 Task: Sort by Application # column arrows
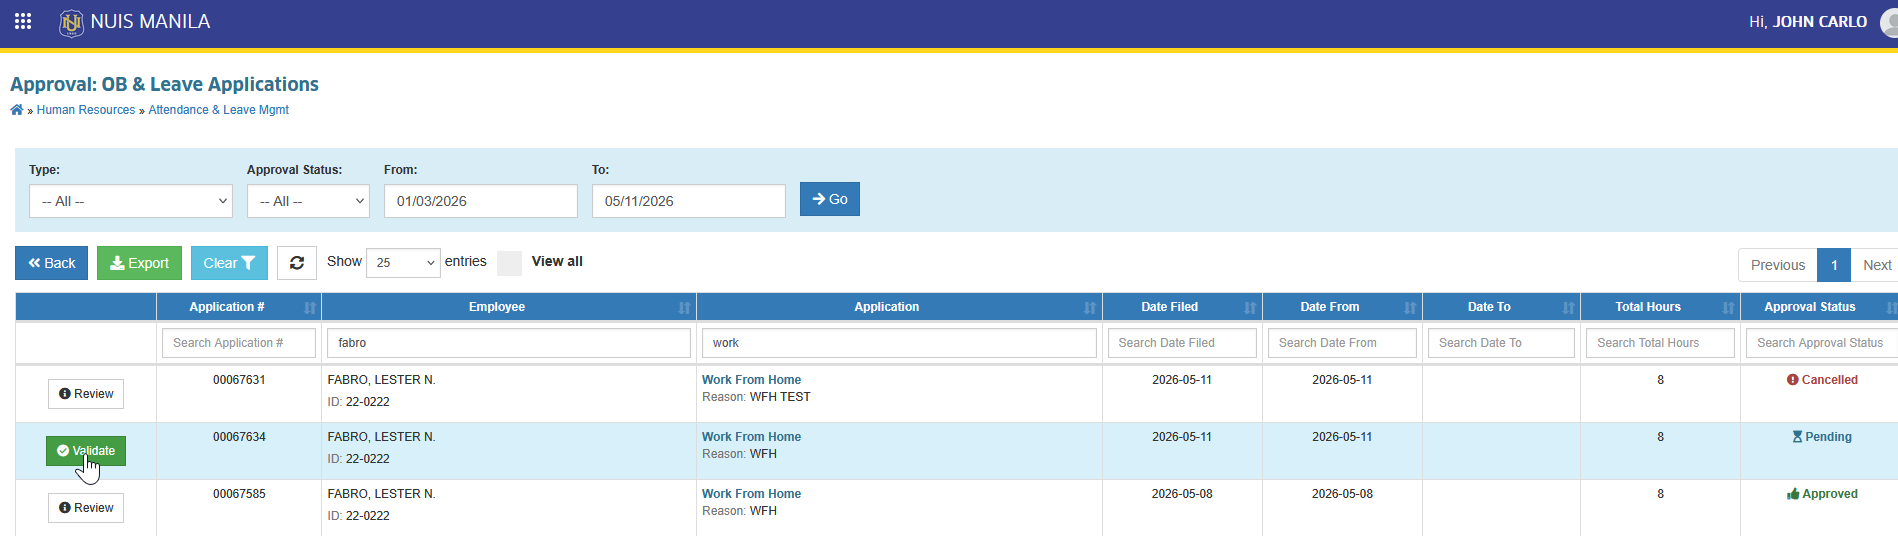[x=310, y=308]
